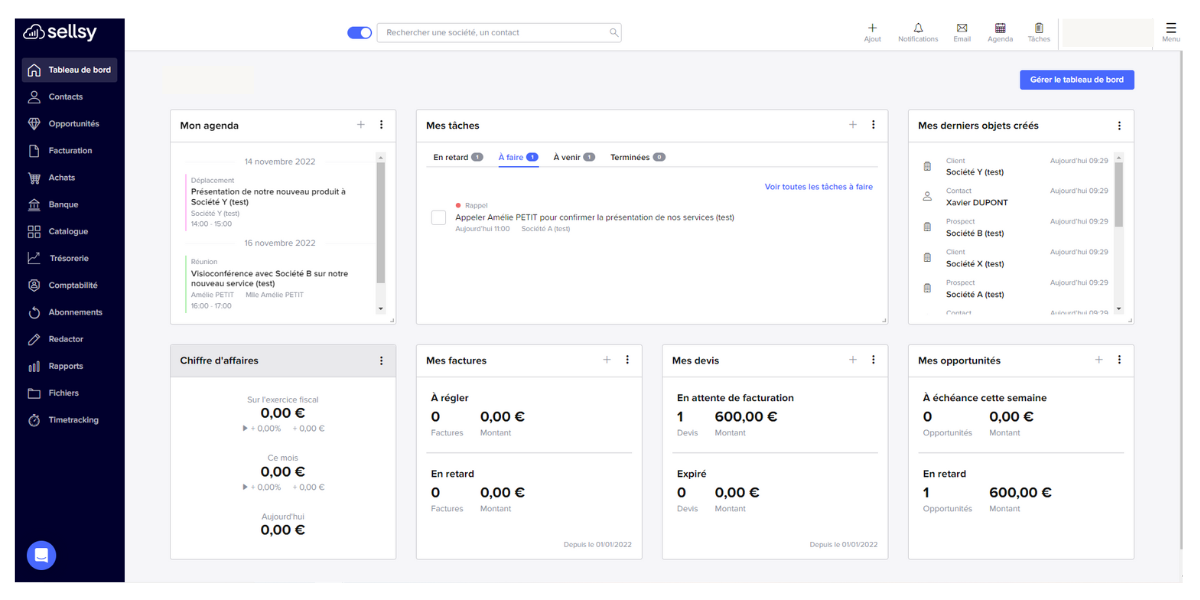Switch to À venir tasks tab
1200x600 pixels.
574,157
